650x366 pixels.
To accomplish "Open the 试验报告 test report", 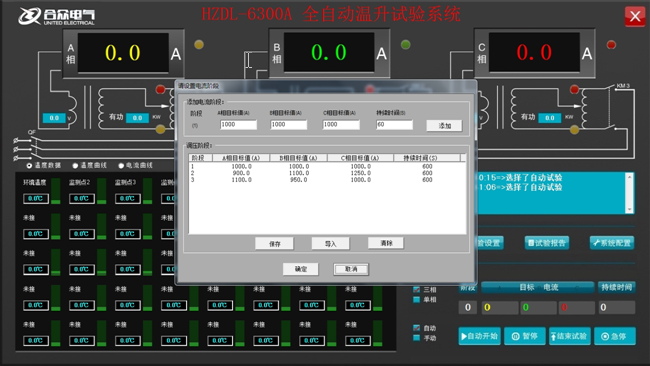I will point(547,243).
